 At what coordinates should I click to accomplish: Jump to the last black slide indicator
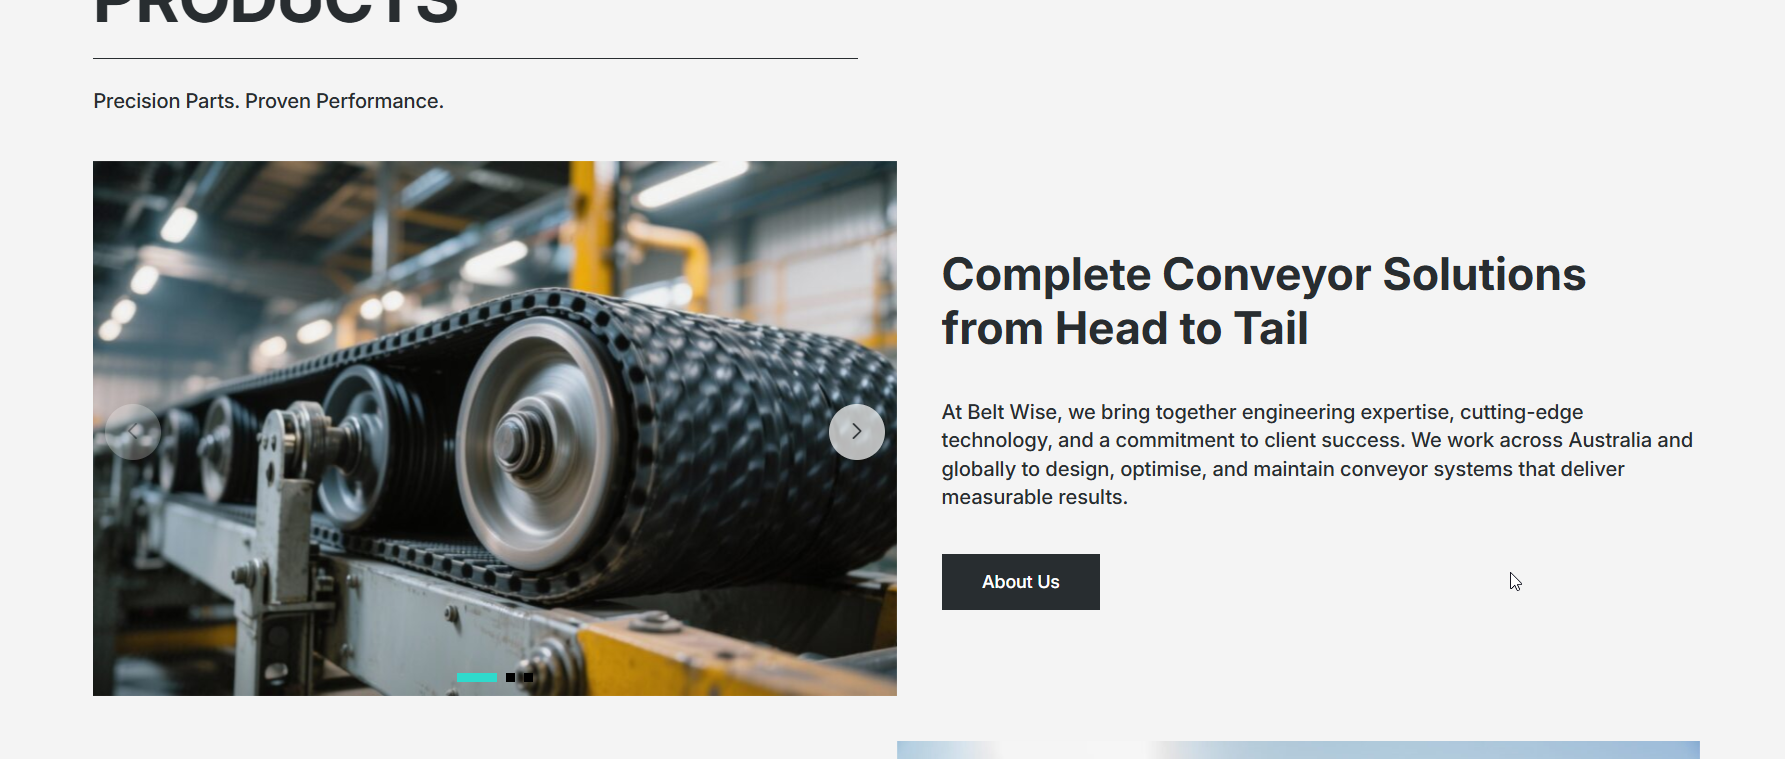(x=528, y=678)
